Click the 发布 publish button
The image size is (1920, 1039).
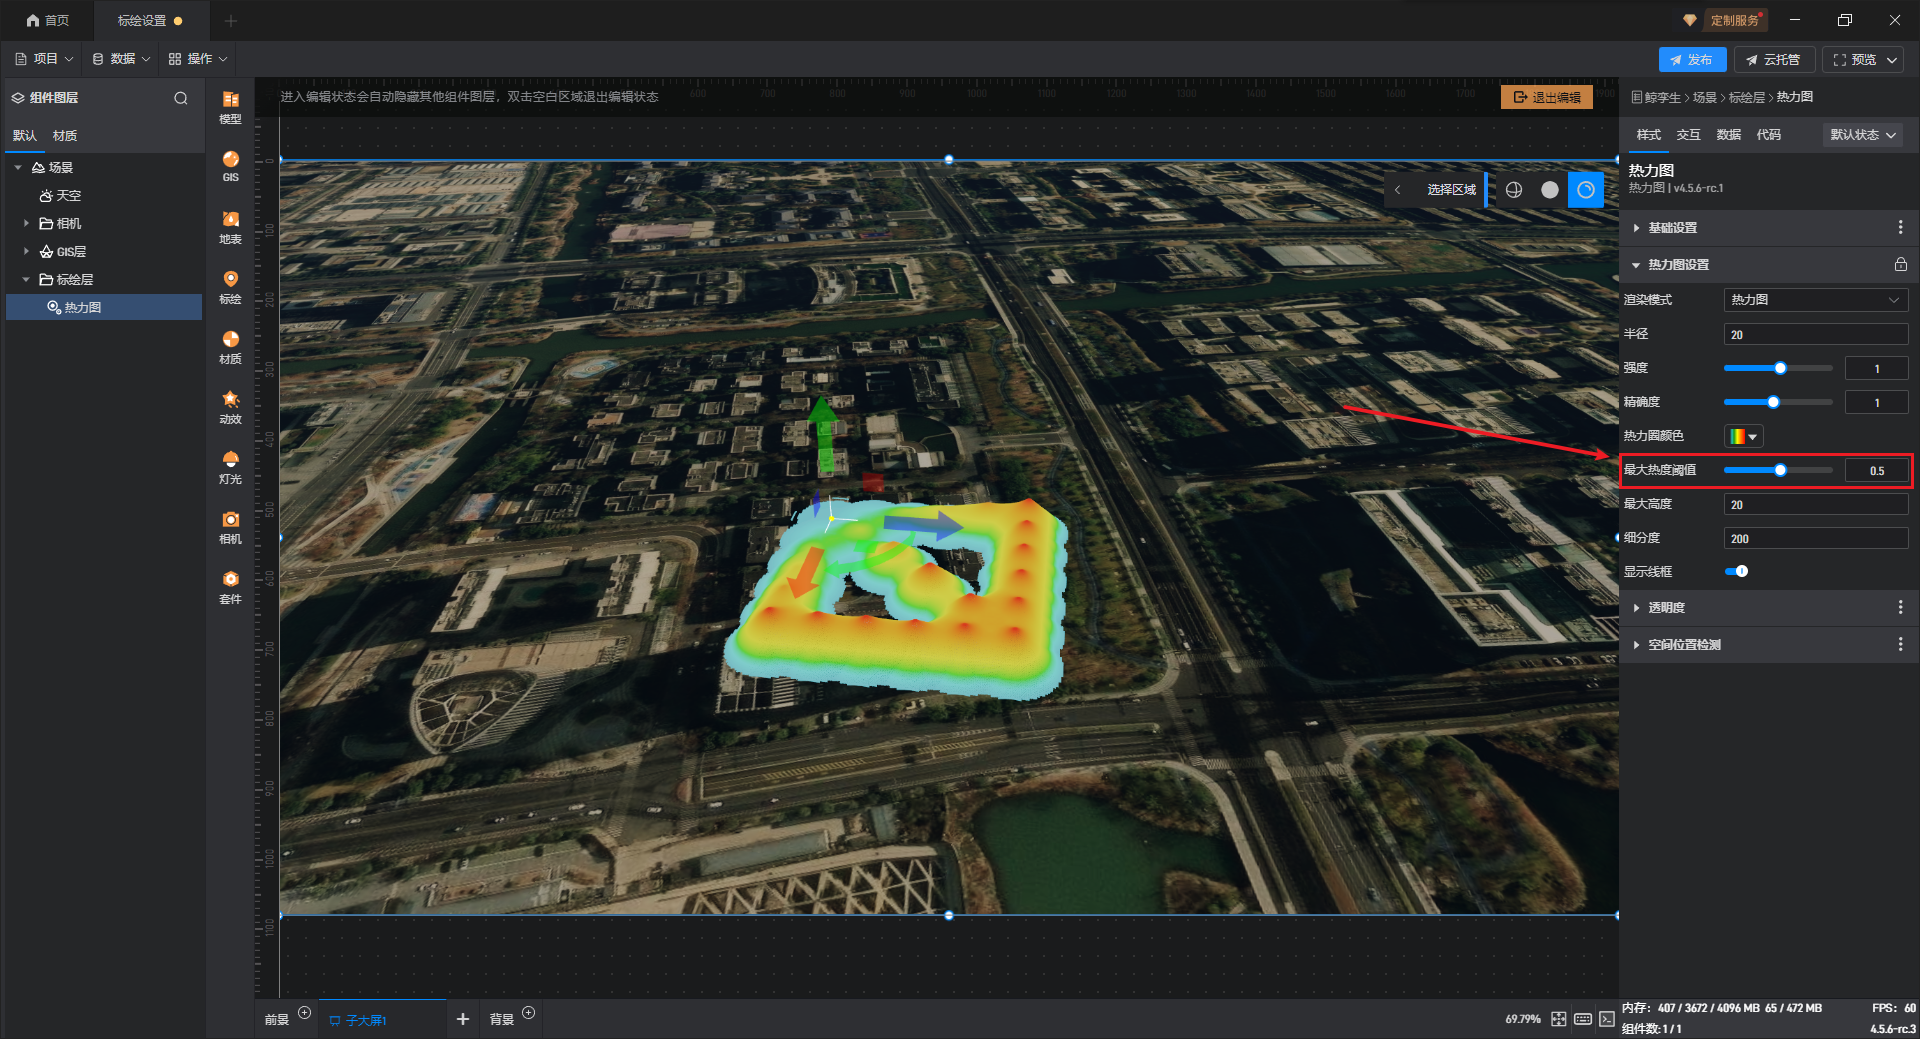(x=1692, y=60)
